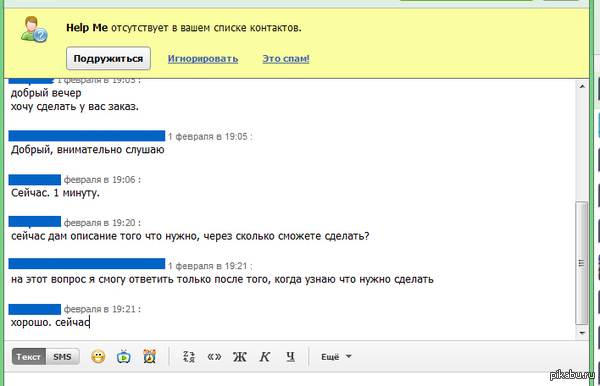
Task: Report contact via Это спам! link
Action: [286, 59]
